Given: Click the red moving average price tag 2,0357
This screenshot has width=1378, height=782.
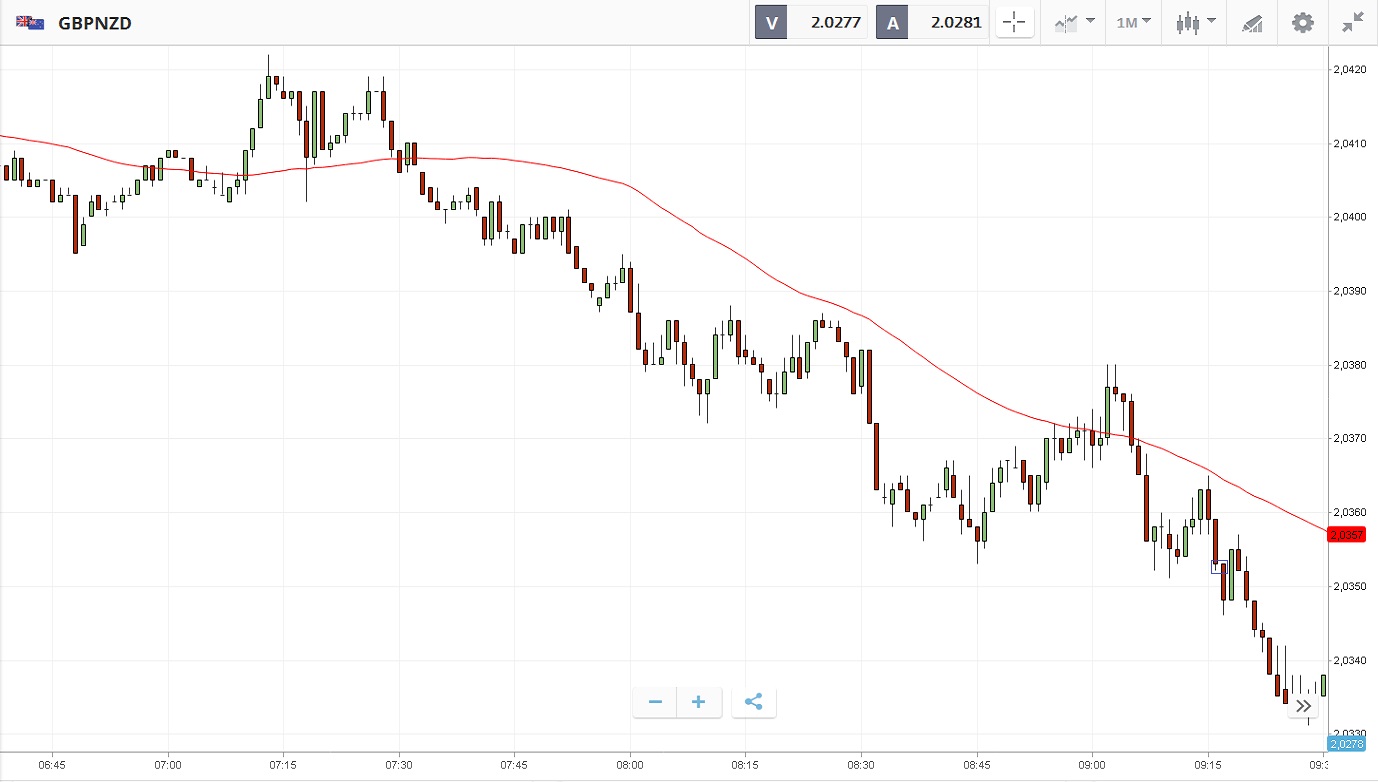Looking at the screenshot, I should tap(1346, 535).
